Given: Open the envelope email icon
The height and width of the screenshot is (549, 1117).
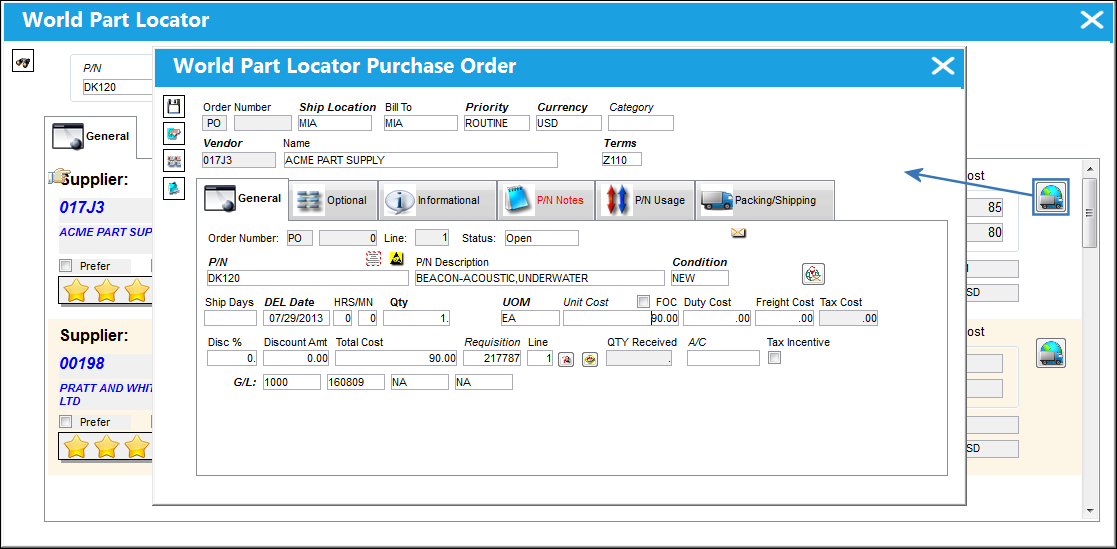Looking at the screenshot, I should [738, 232].
